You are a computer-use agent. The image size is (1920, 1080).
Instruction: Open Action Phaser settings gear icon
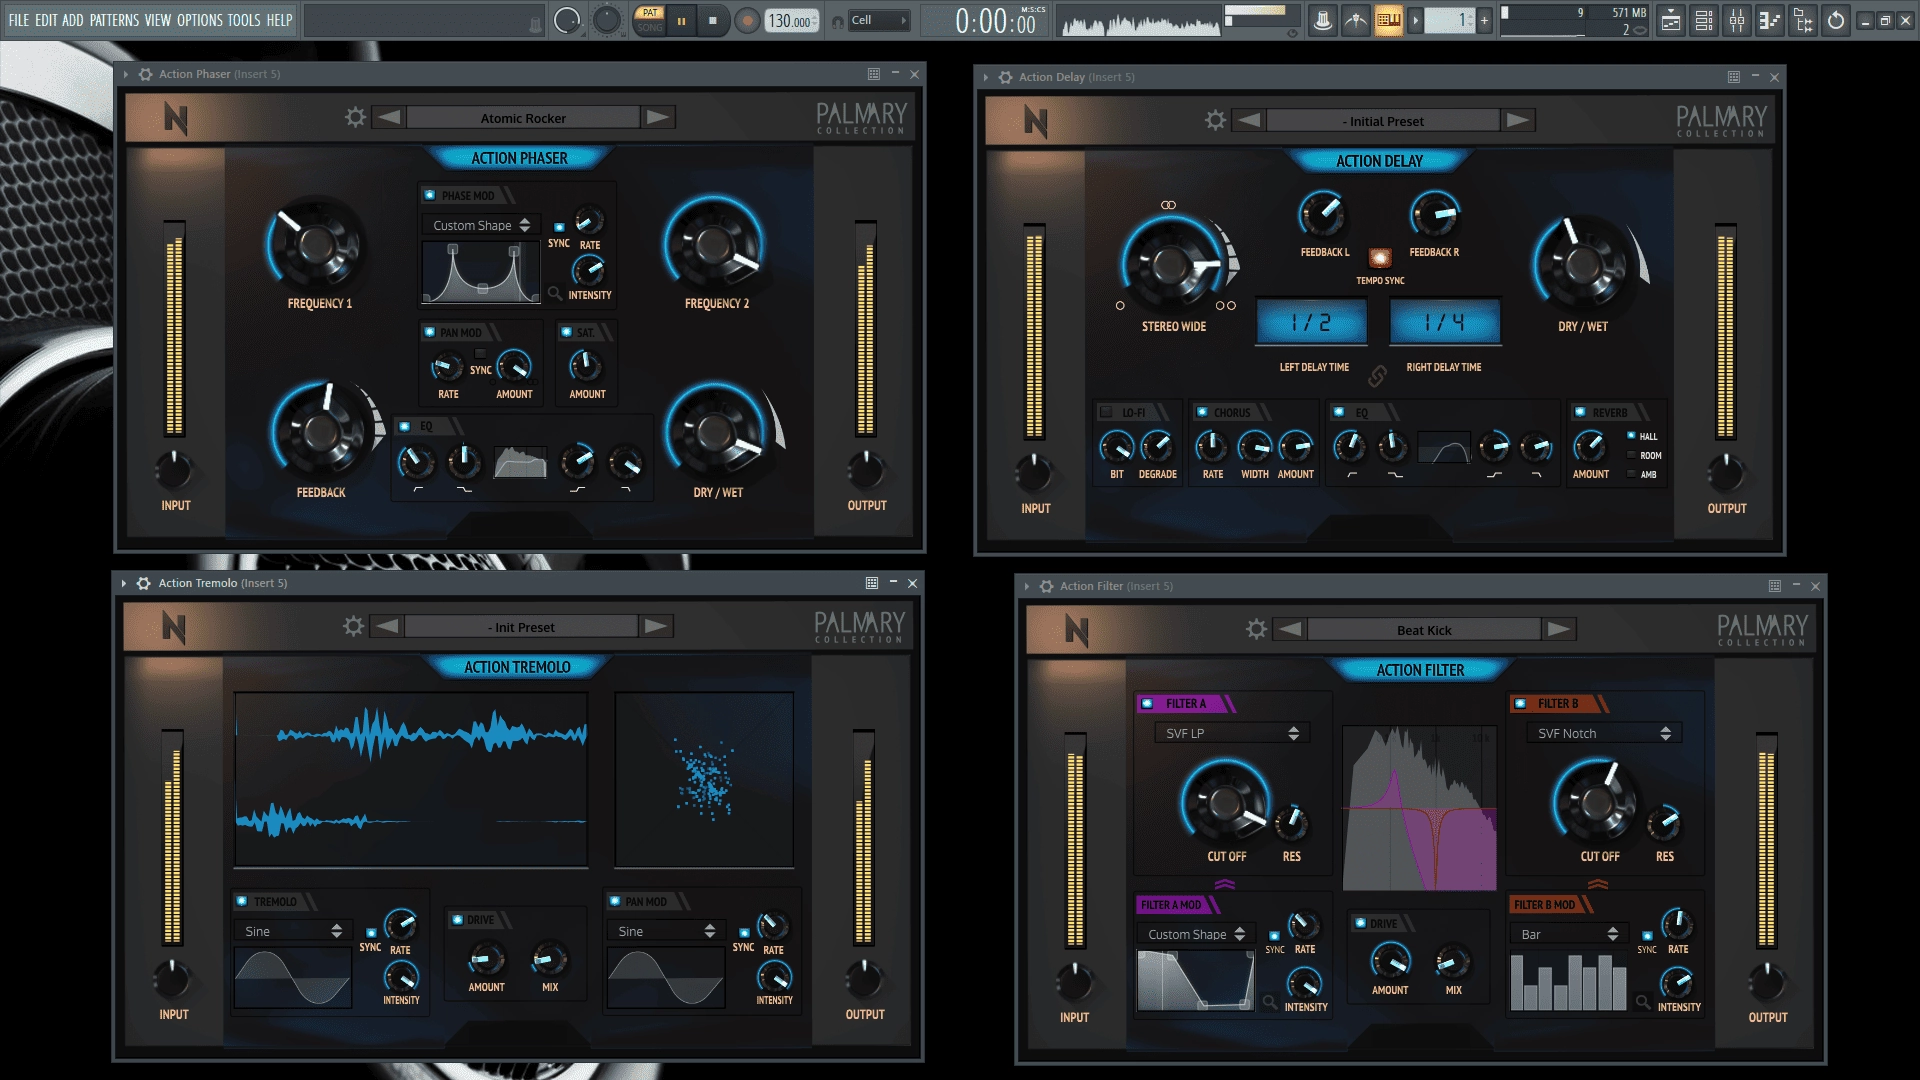click(x=355, y=117)
